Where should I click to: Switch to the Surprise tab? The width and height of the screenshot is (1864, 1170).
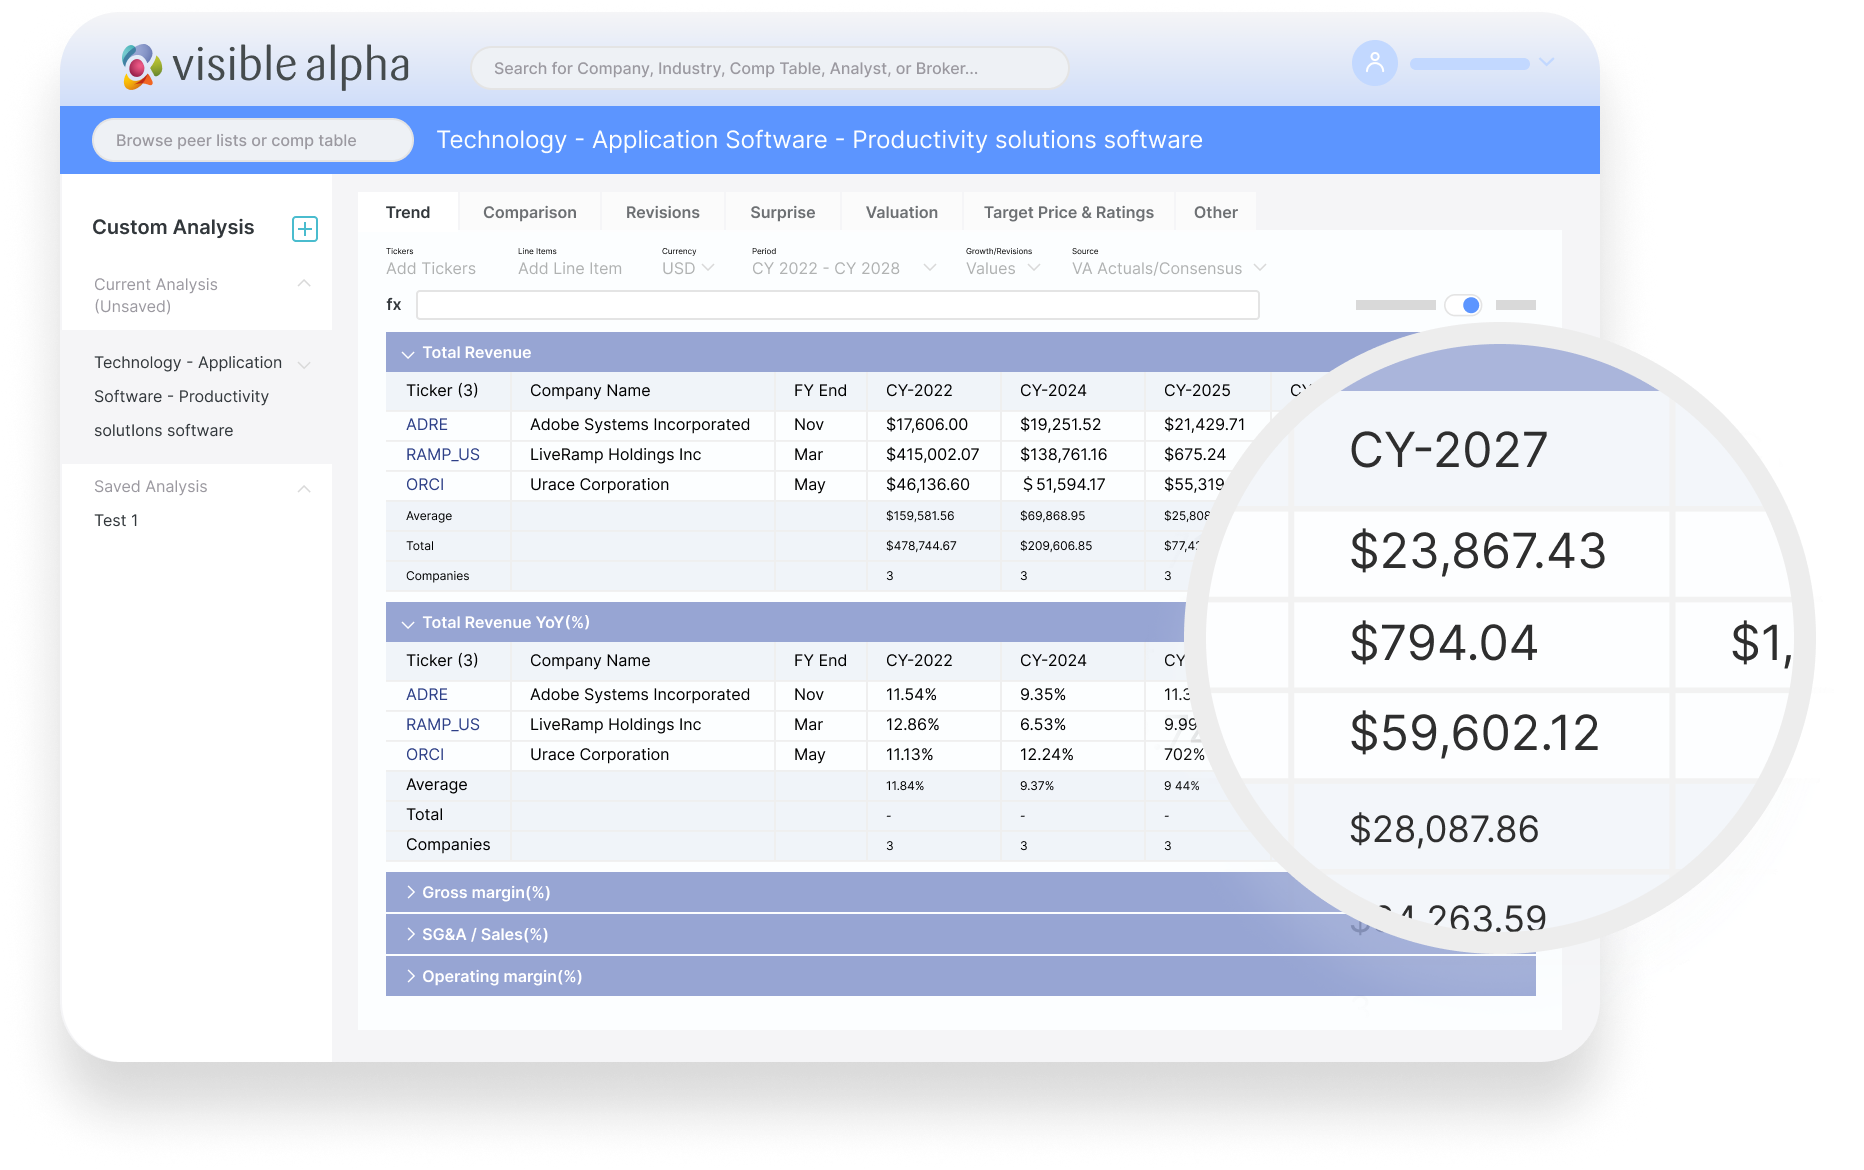pyautogui.click(x=783, y=212)
